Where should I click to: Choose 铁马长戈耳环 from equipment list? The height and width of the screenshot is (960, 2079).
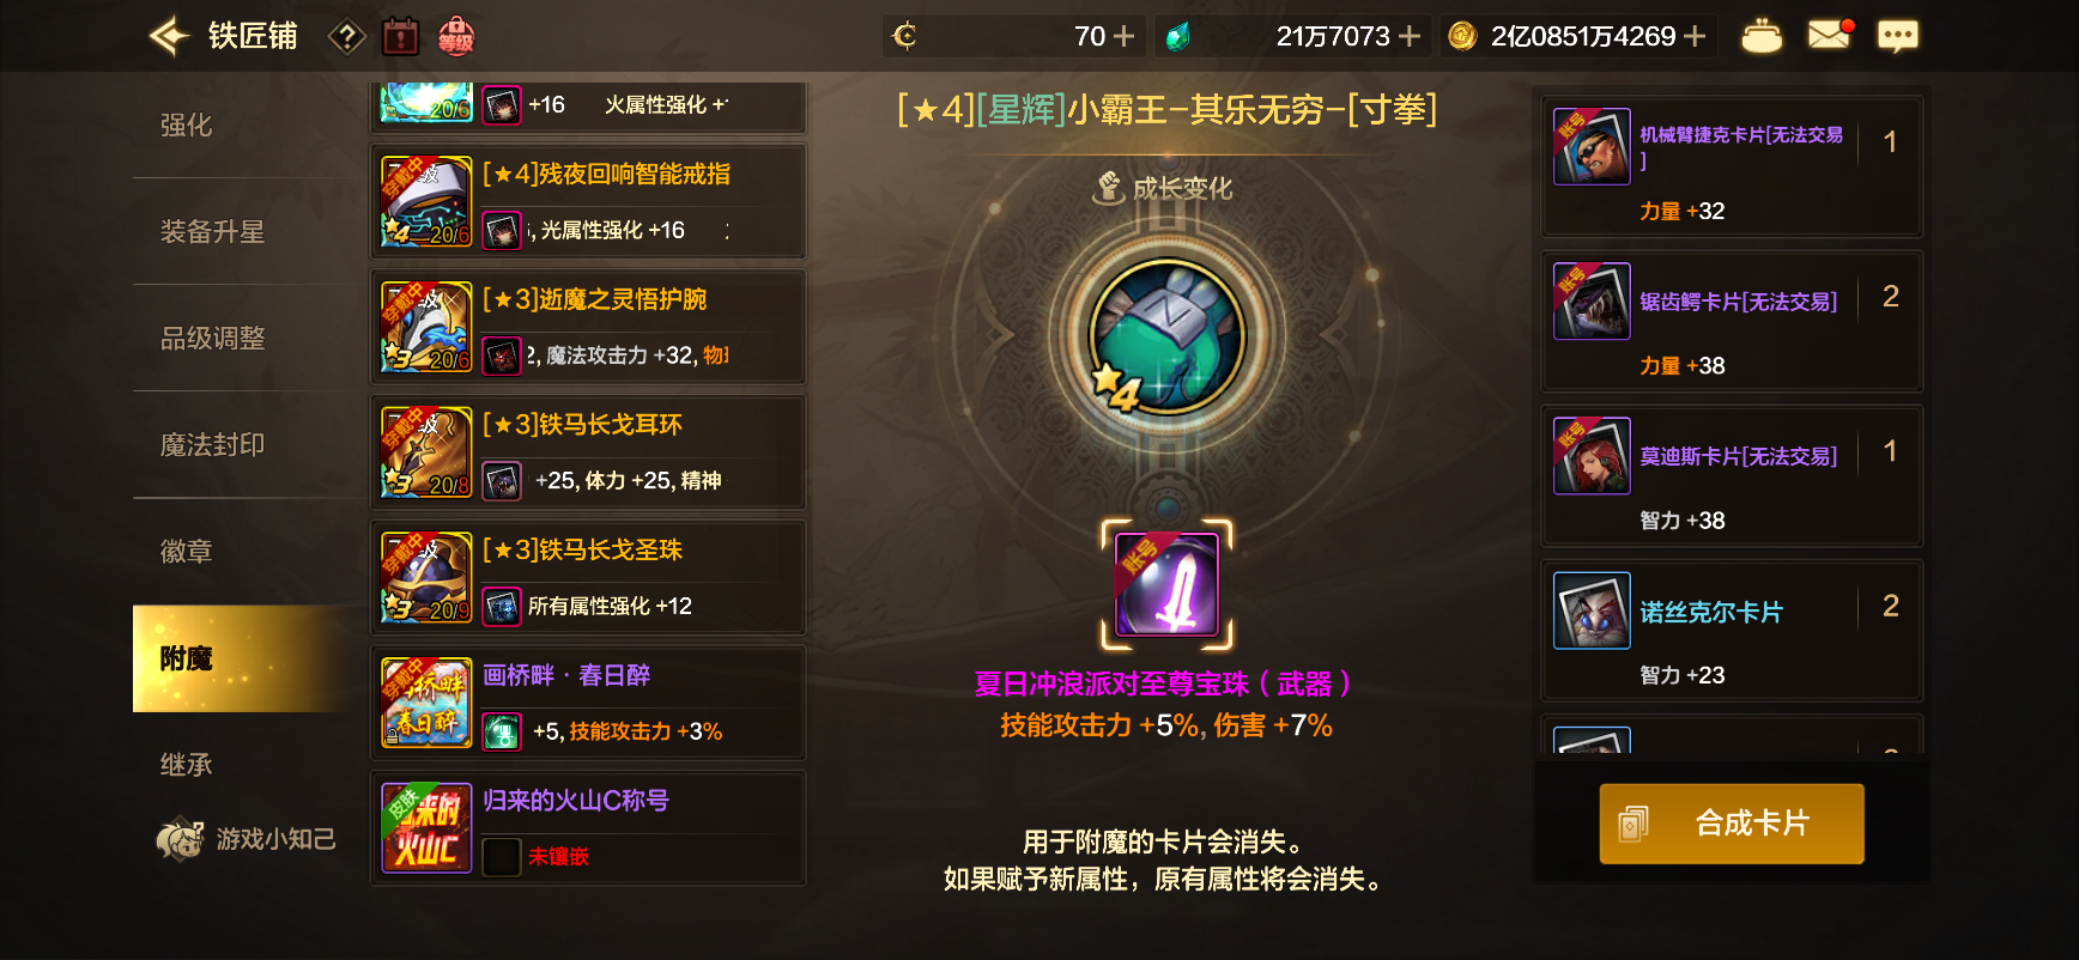pyautogui.click(x=588, y=453)
